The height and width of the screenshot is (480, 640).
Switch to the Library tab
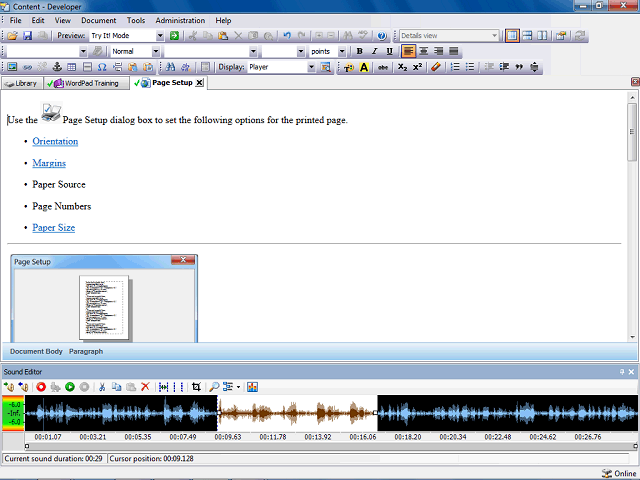22,83
